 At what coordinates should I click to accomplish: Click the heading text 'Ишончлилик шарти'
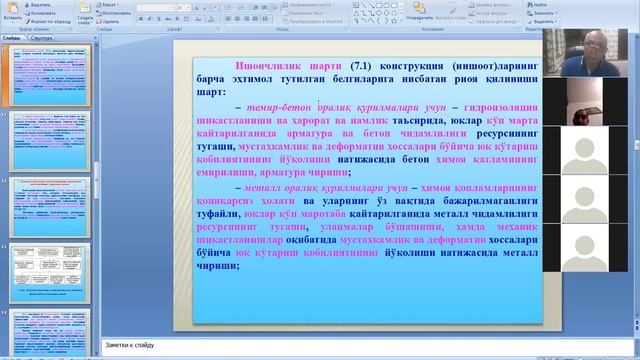[x=289, y=66]
